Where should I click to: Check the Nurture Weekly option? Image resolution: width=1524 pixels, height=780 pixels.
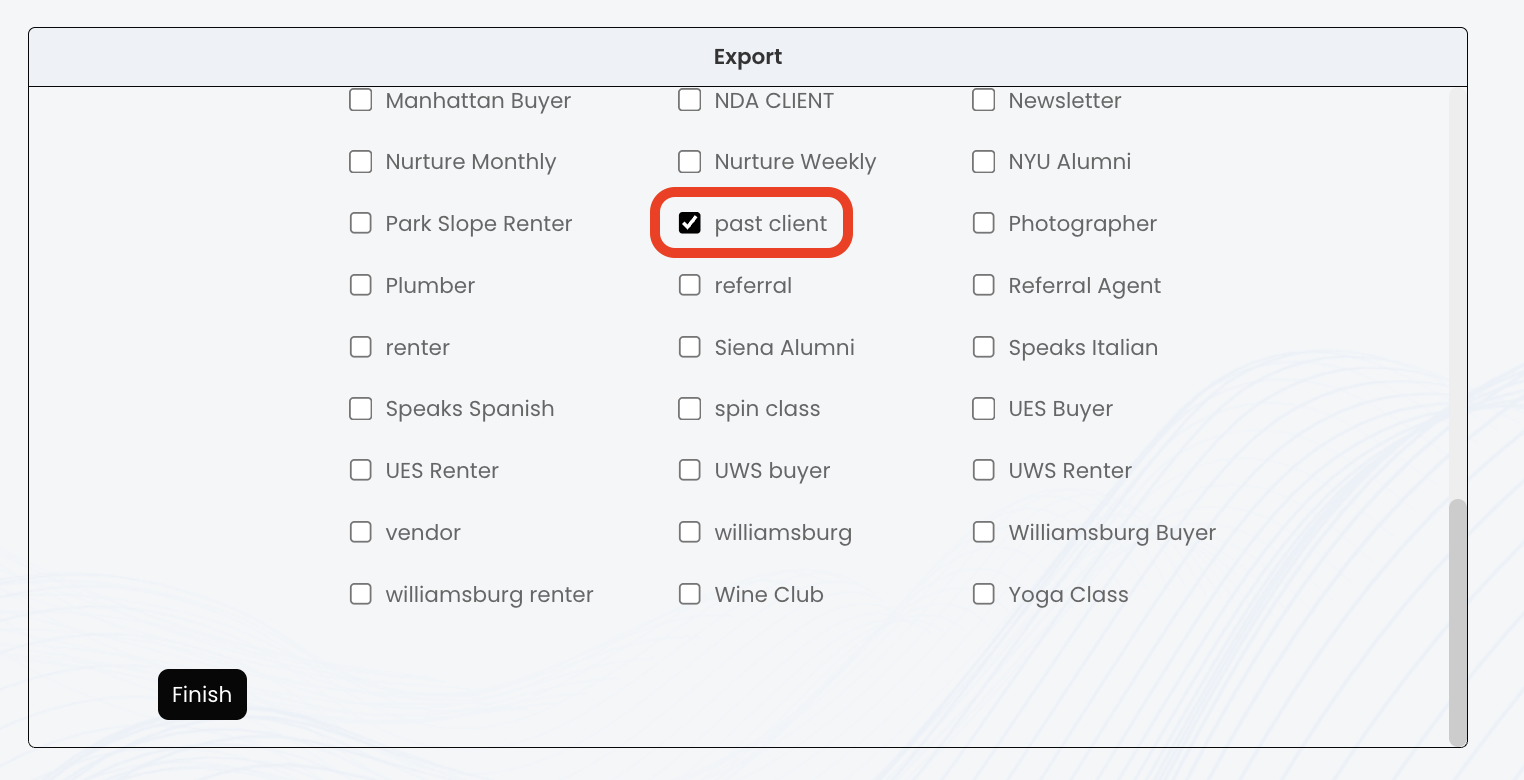[x=690, y=162]
